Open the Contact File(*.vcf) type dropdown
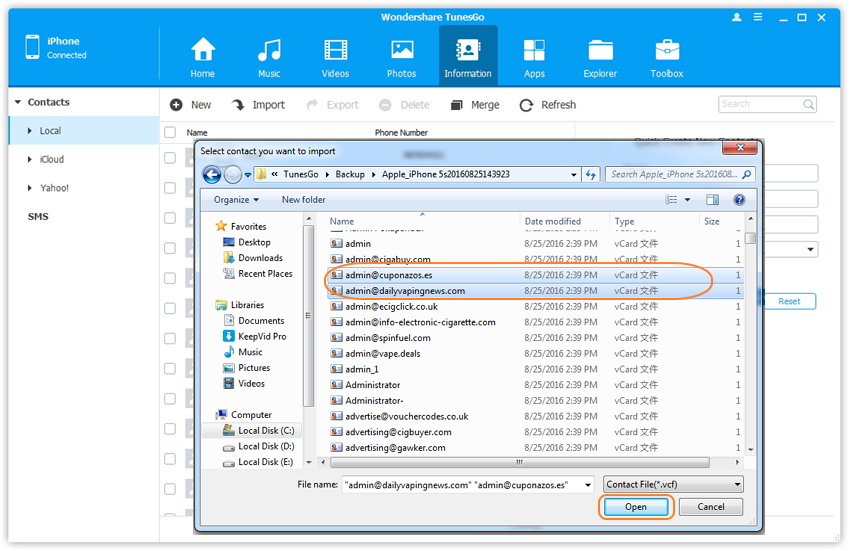850x551 pixels. 673,485
